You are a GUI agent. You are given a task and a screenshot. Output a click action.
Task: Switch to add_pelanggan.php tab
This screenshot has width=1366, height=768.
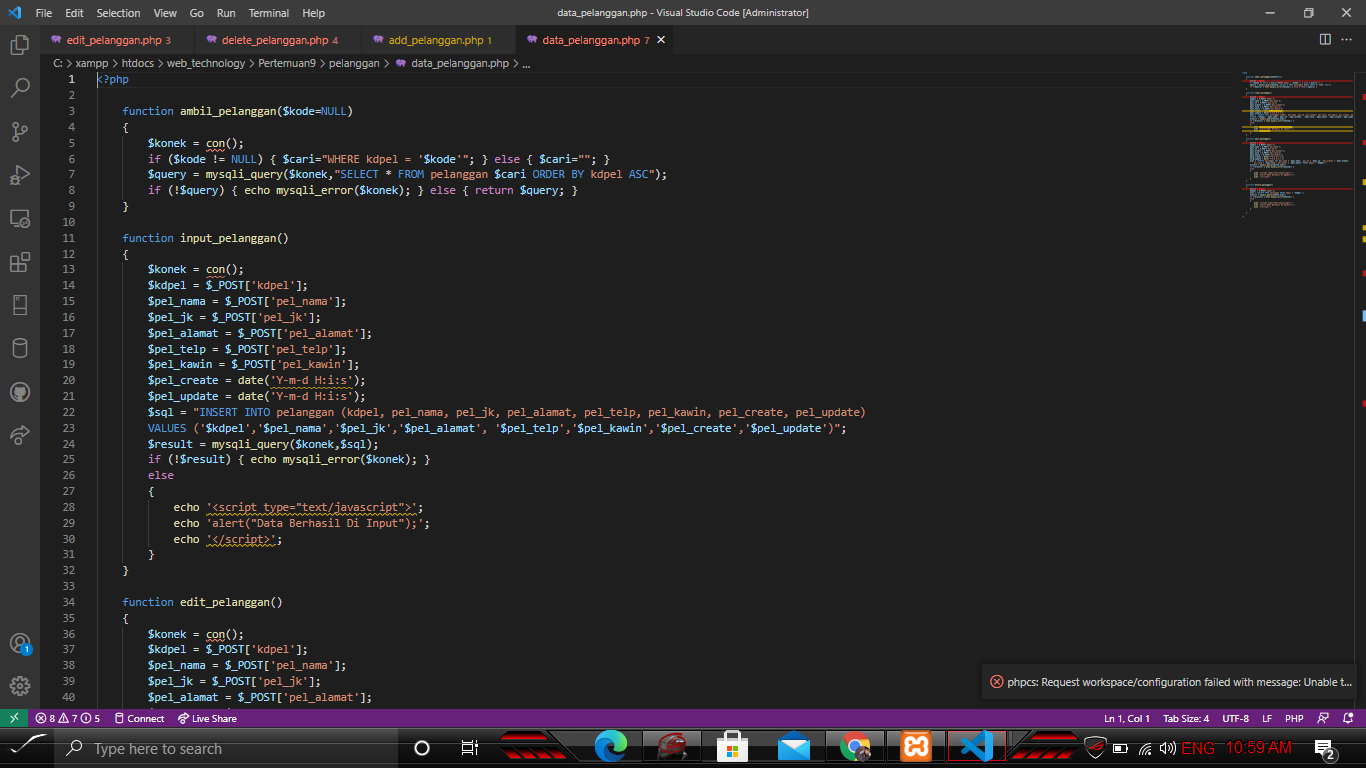[440, 40]
